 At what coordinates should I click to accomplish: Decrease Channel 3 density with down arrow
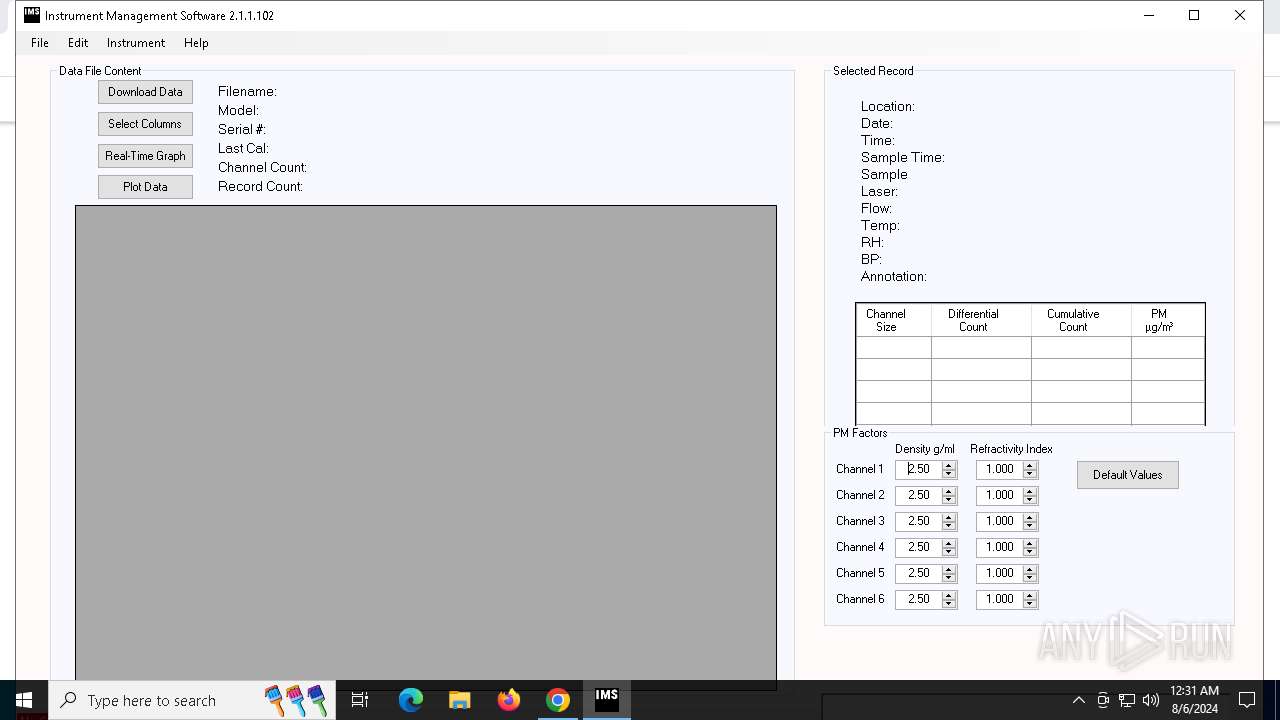949,526
